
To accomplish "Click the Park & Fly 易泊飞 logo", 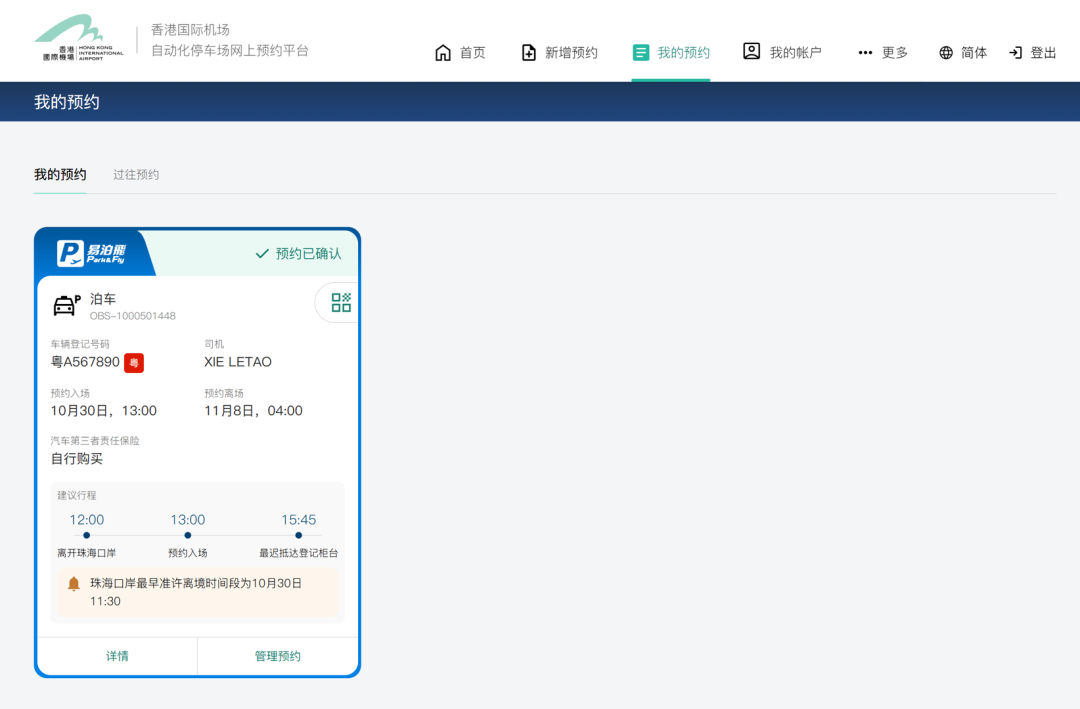I will [92, 253].
